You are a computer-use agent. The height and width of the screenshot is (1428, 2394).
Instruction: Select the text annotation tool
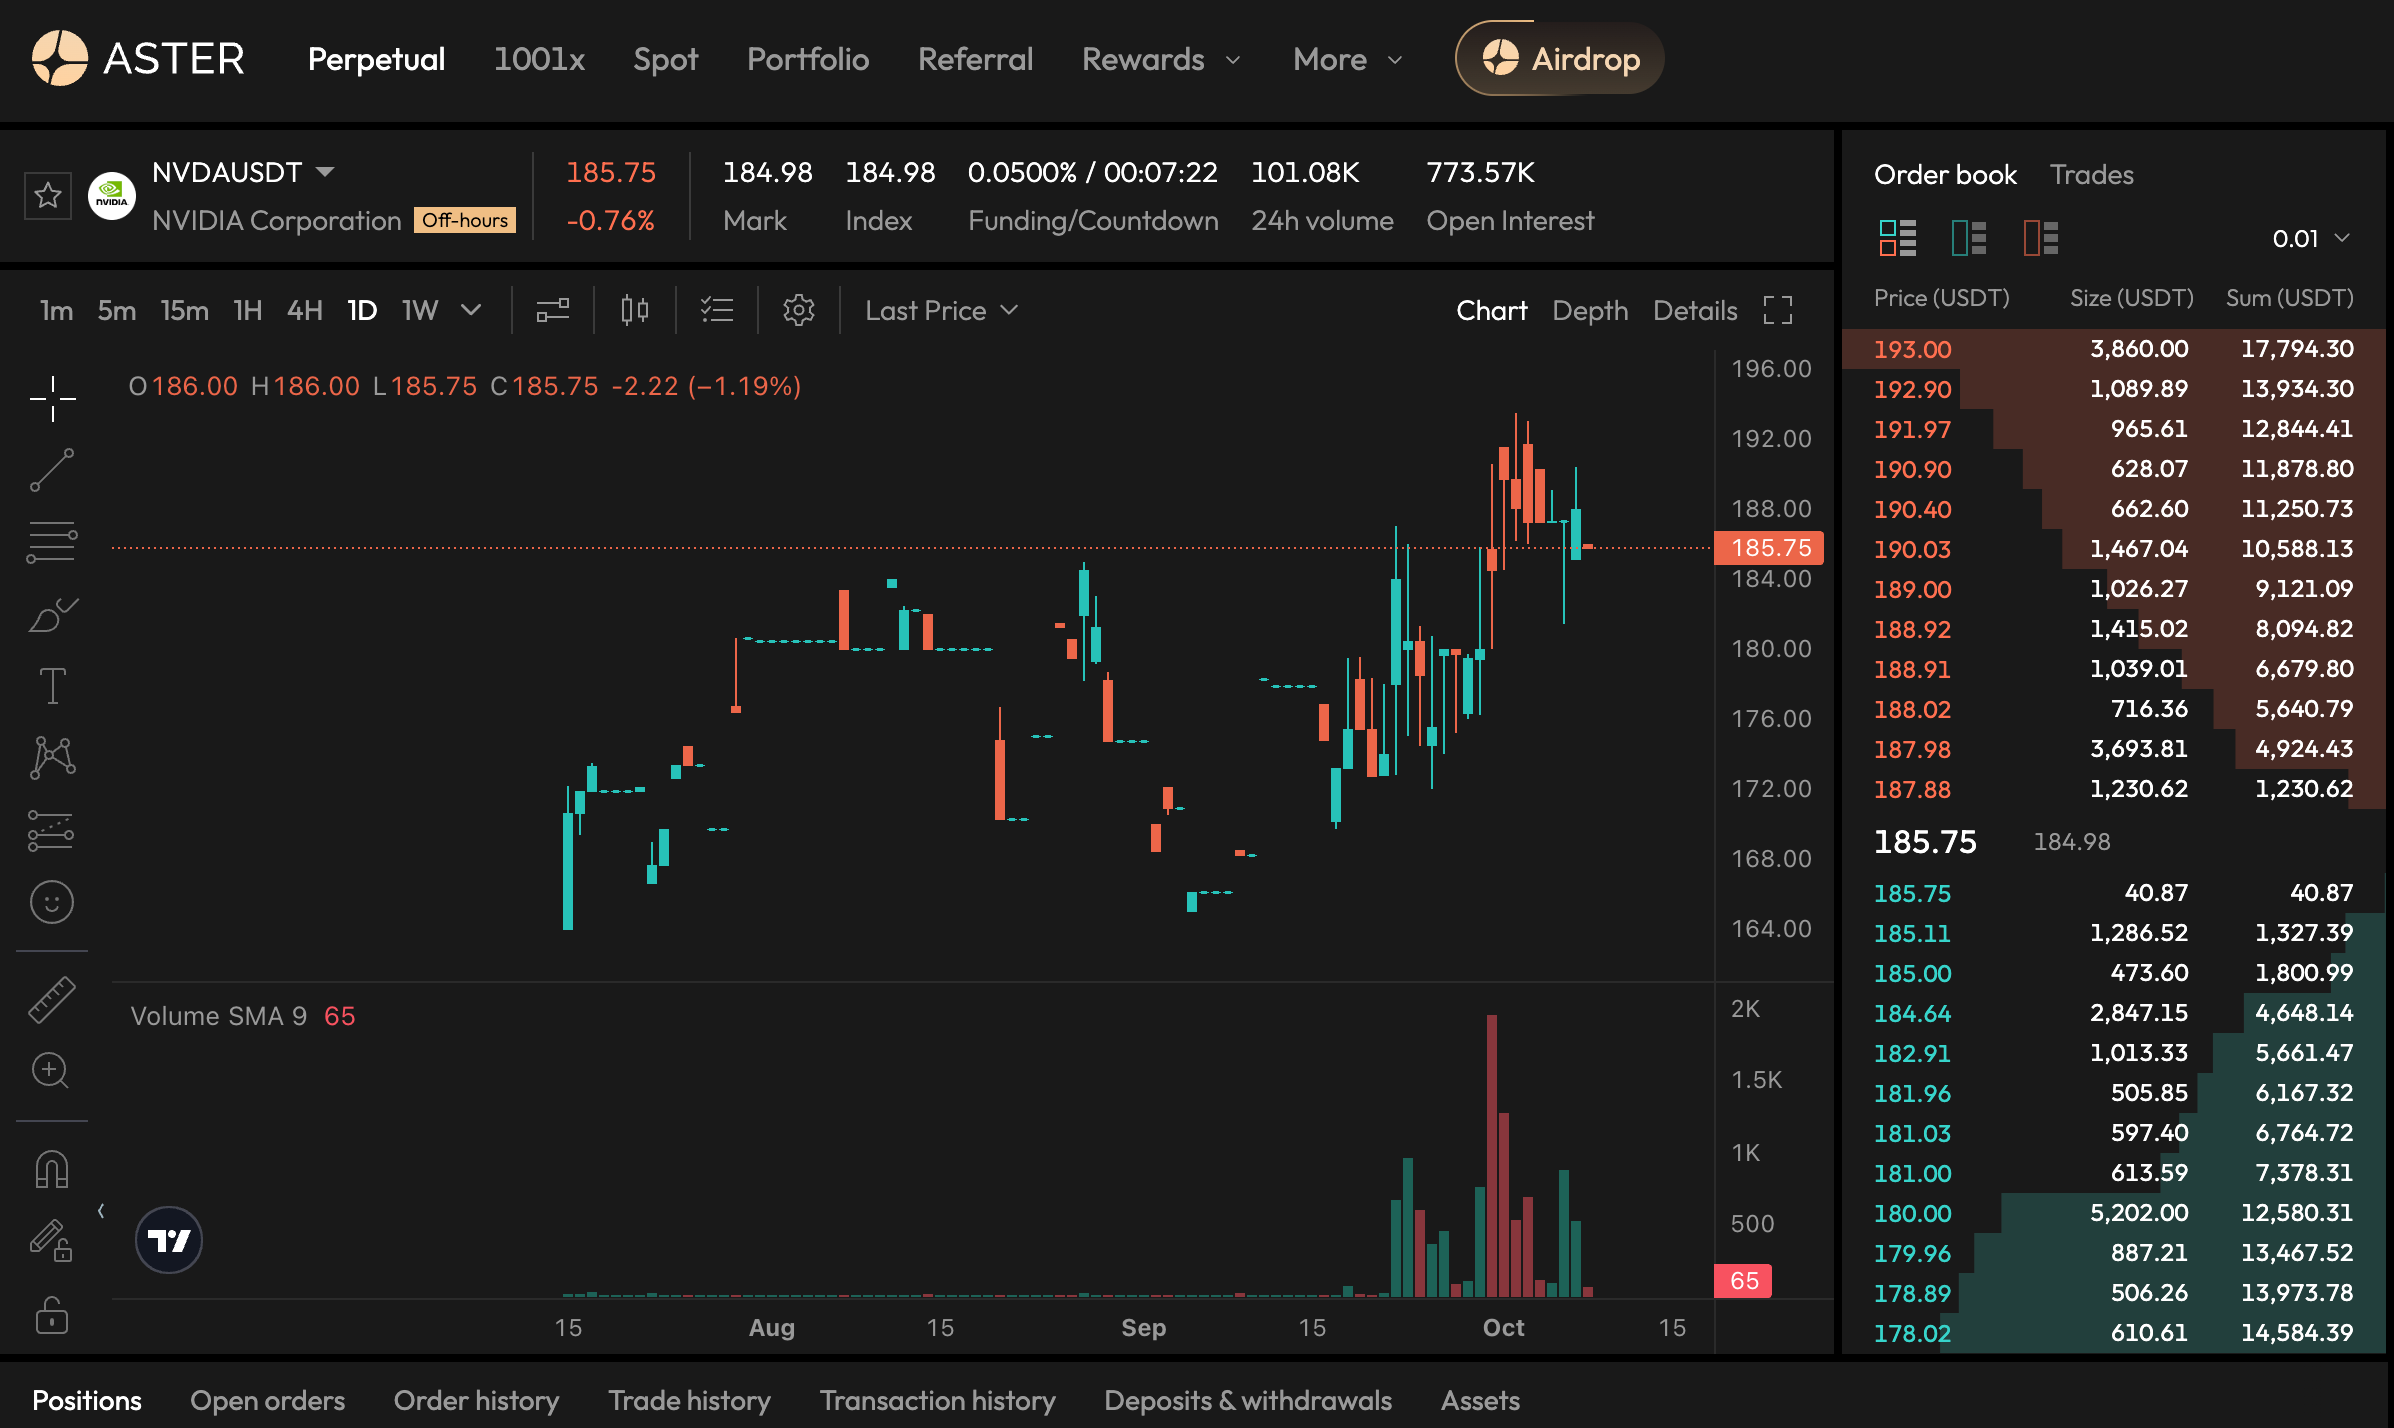(52, 686)
